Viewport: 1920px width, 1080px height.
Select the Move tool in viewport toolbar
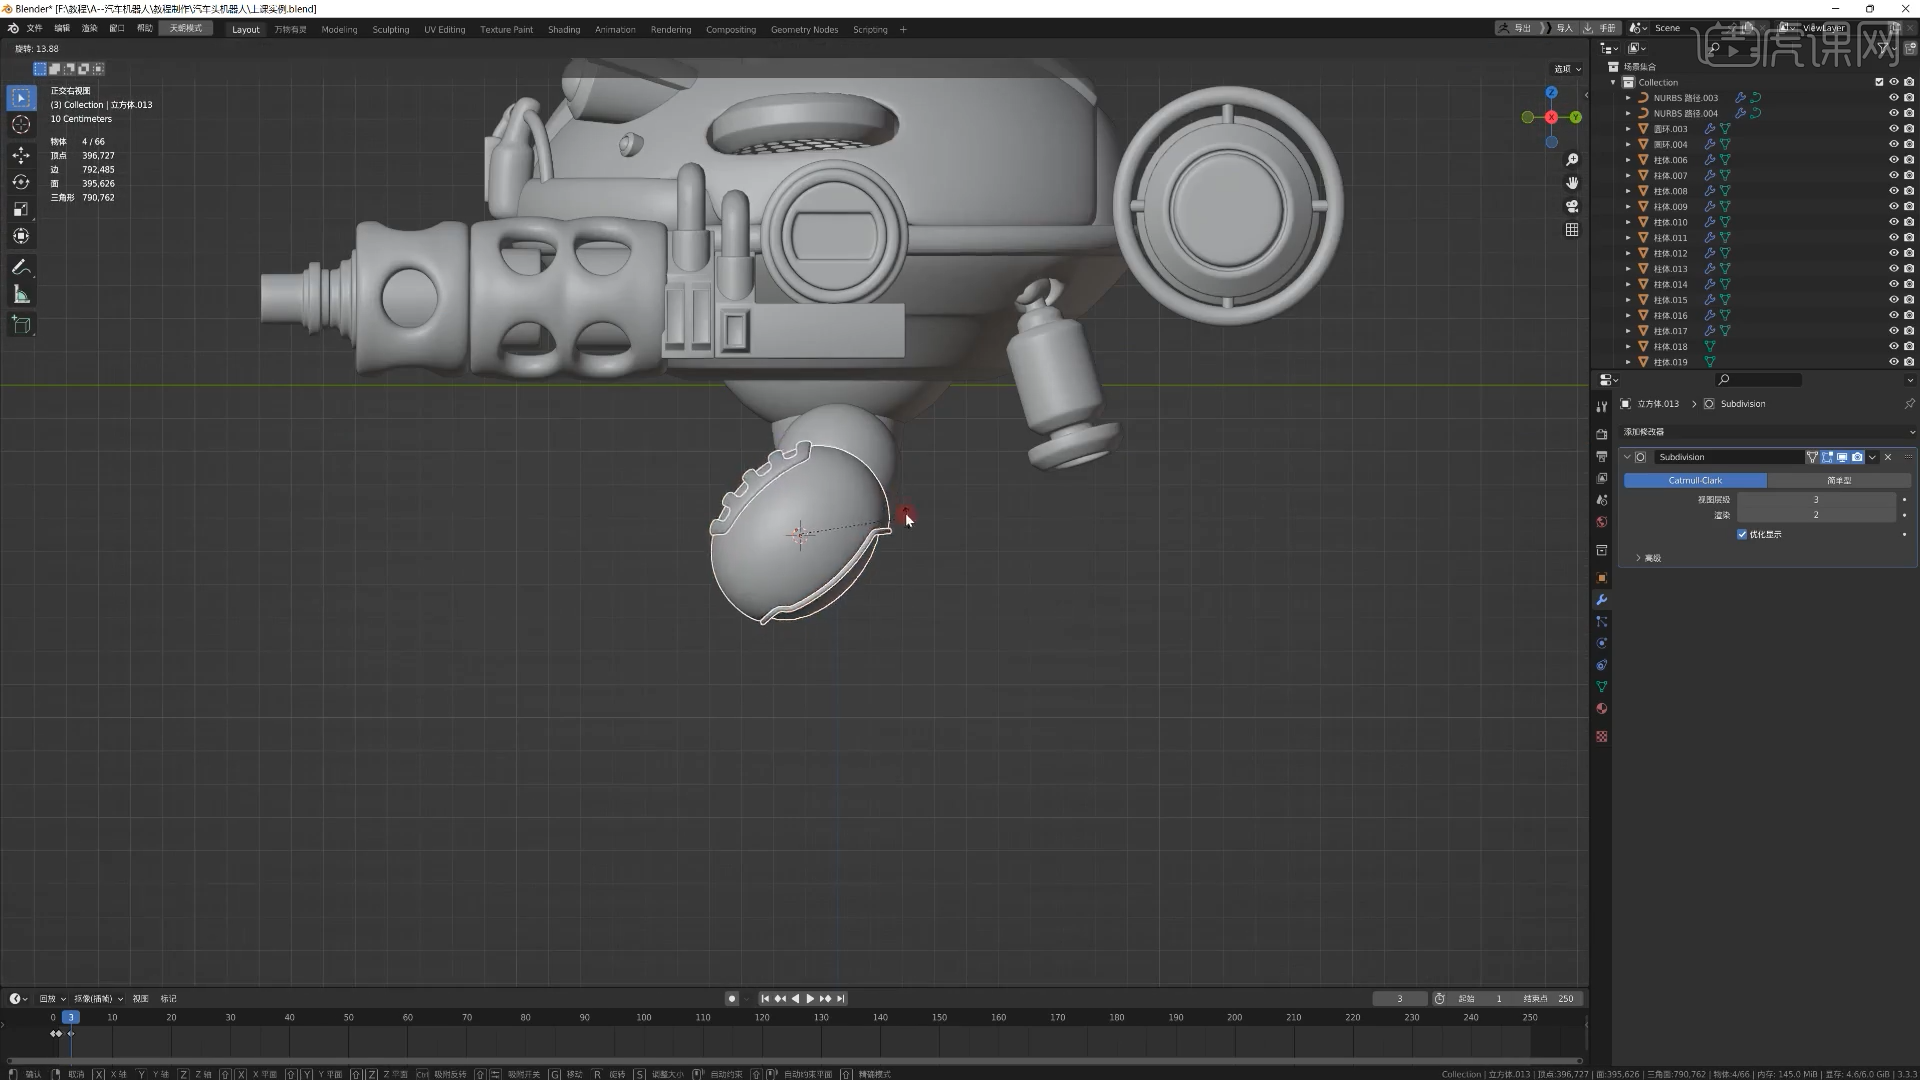(x=21, y=155)
